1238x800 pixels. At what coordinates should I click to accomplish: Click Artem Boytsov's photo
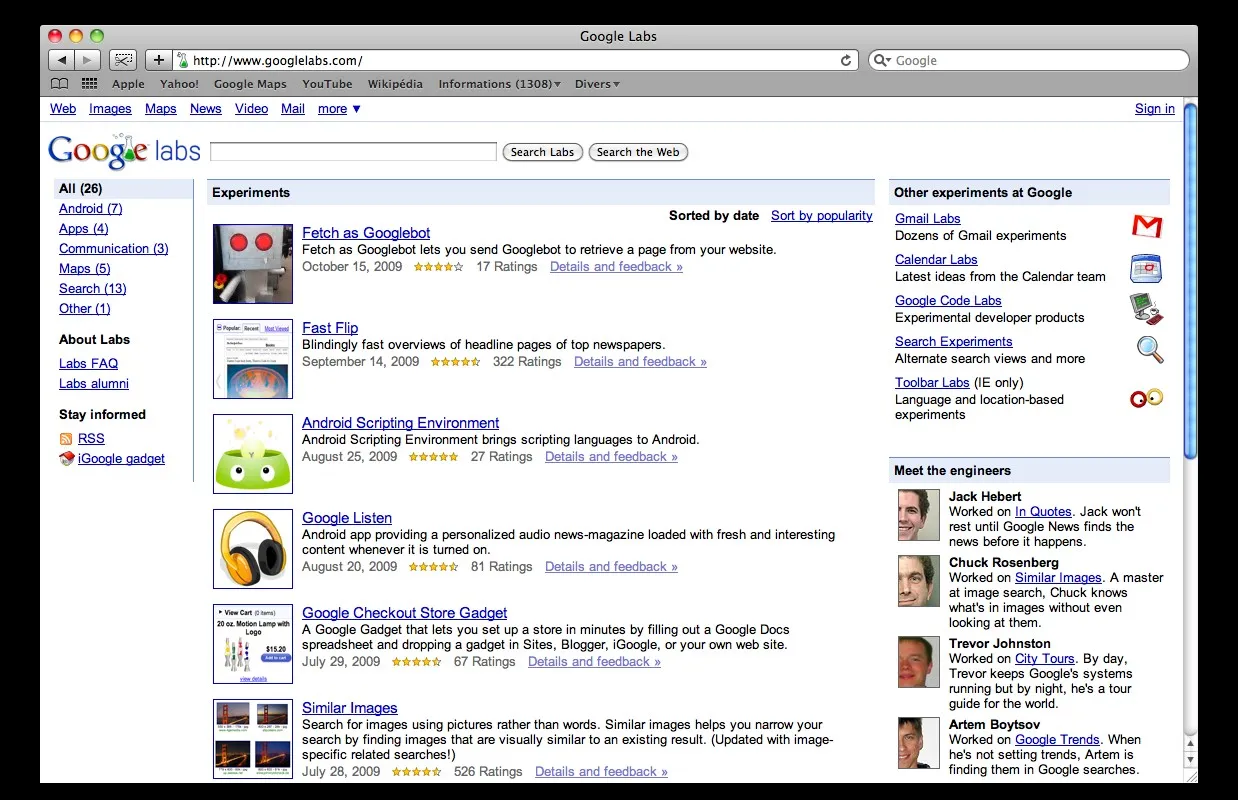919,743
